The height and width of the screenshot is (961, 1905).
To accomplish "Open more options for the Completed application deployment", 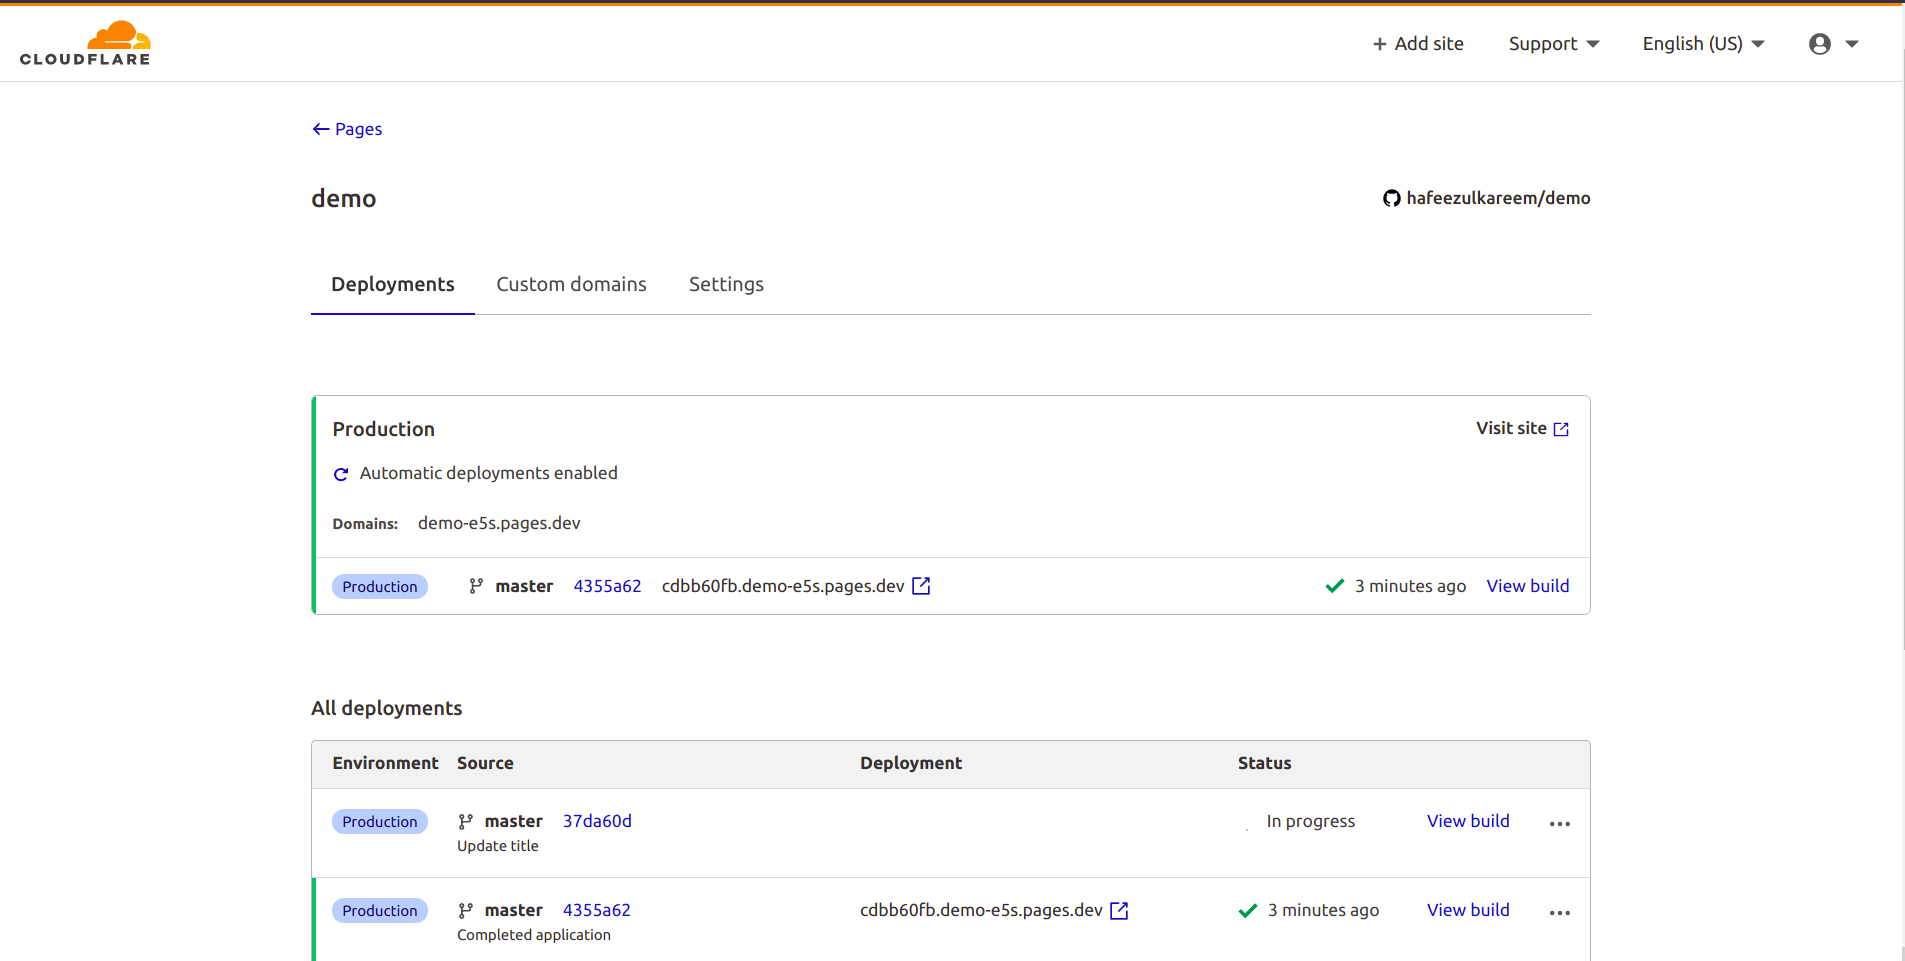I will pos(1560,913).
